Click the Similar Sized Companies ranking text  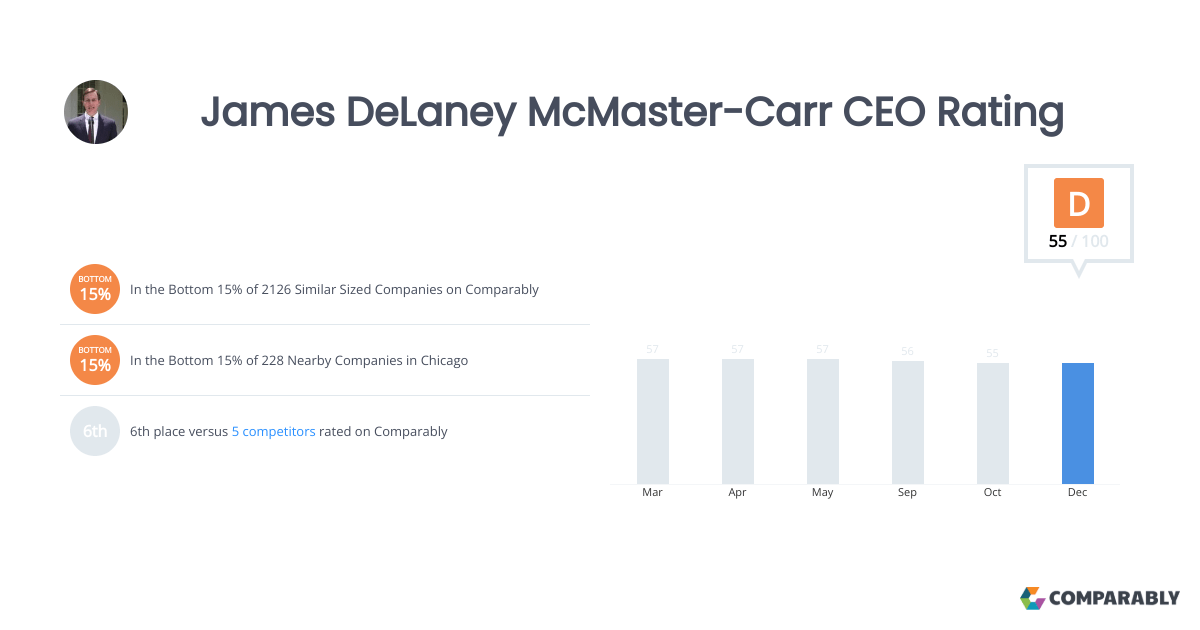334,290
